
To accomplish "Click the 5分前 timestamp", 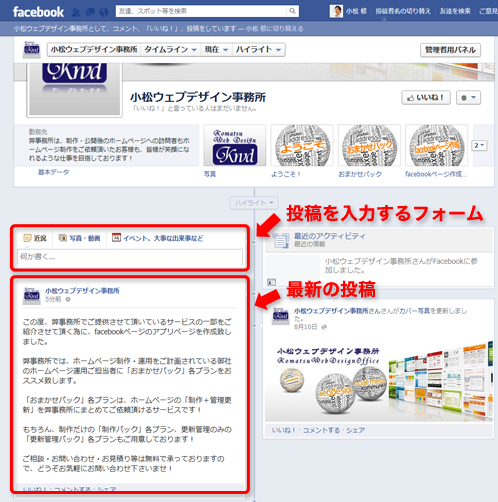I will click(x=53, y=299).
